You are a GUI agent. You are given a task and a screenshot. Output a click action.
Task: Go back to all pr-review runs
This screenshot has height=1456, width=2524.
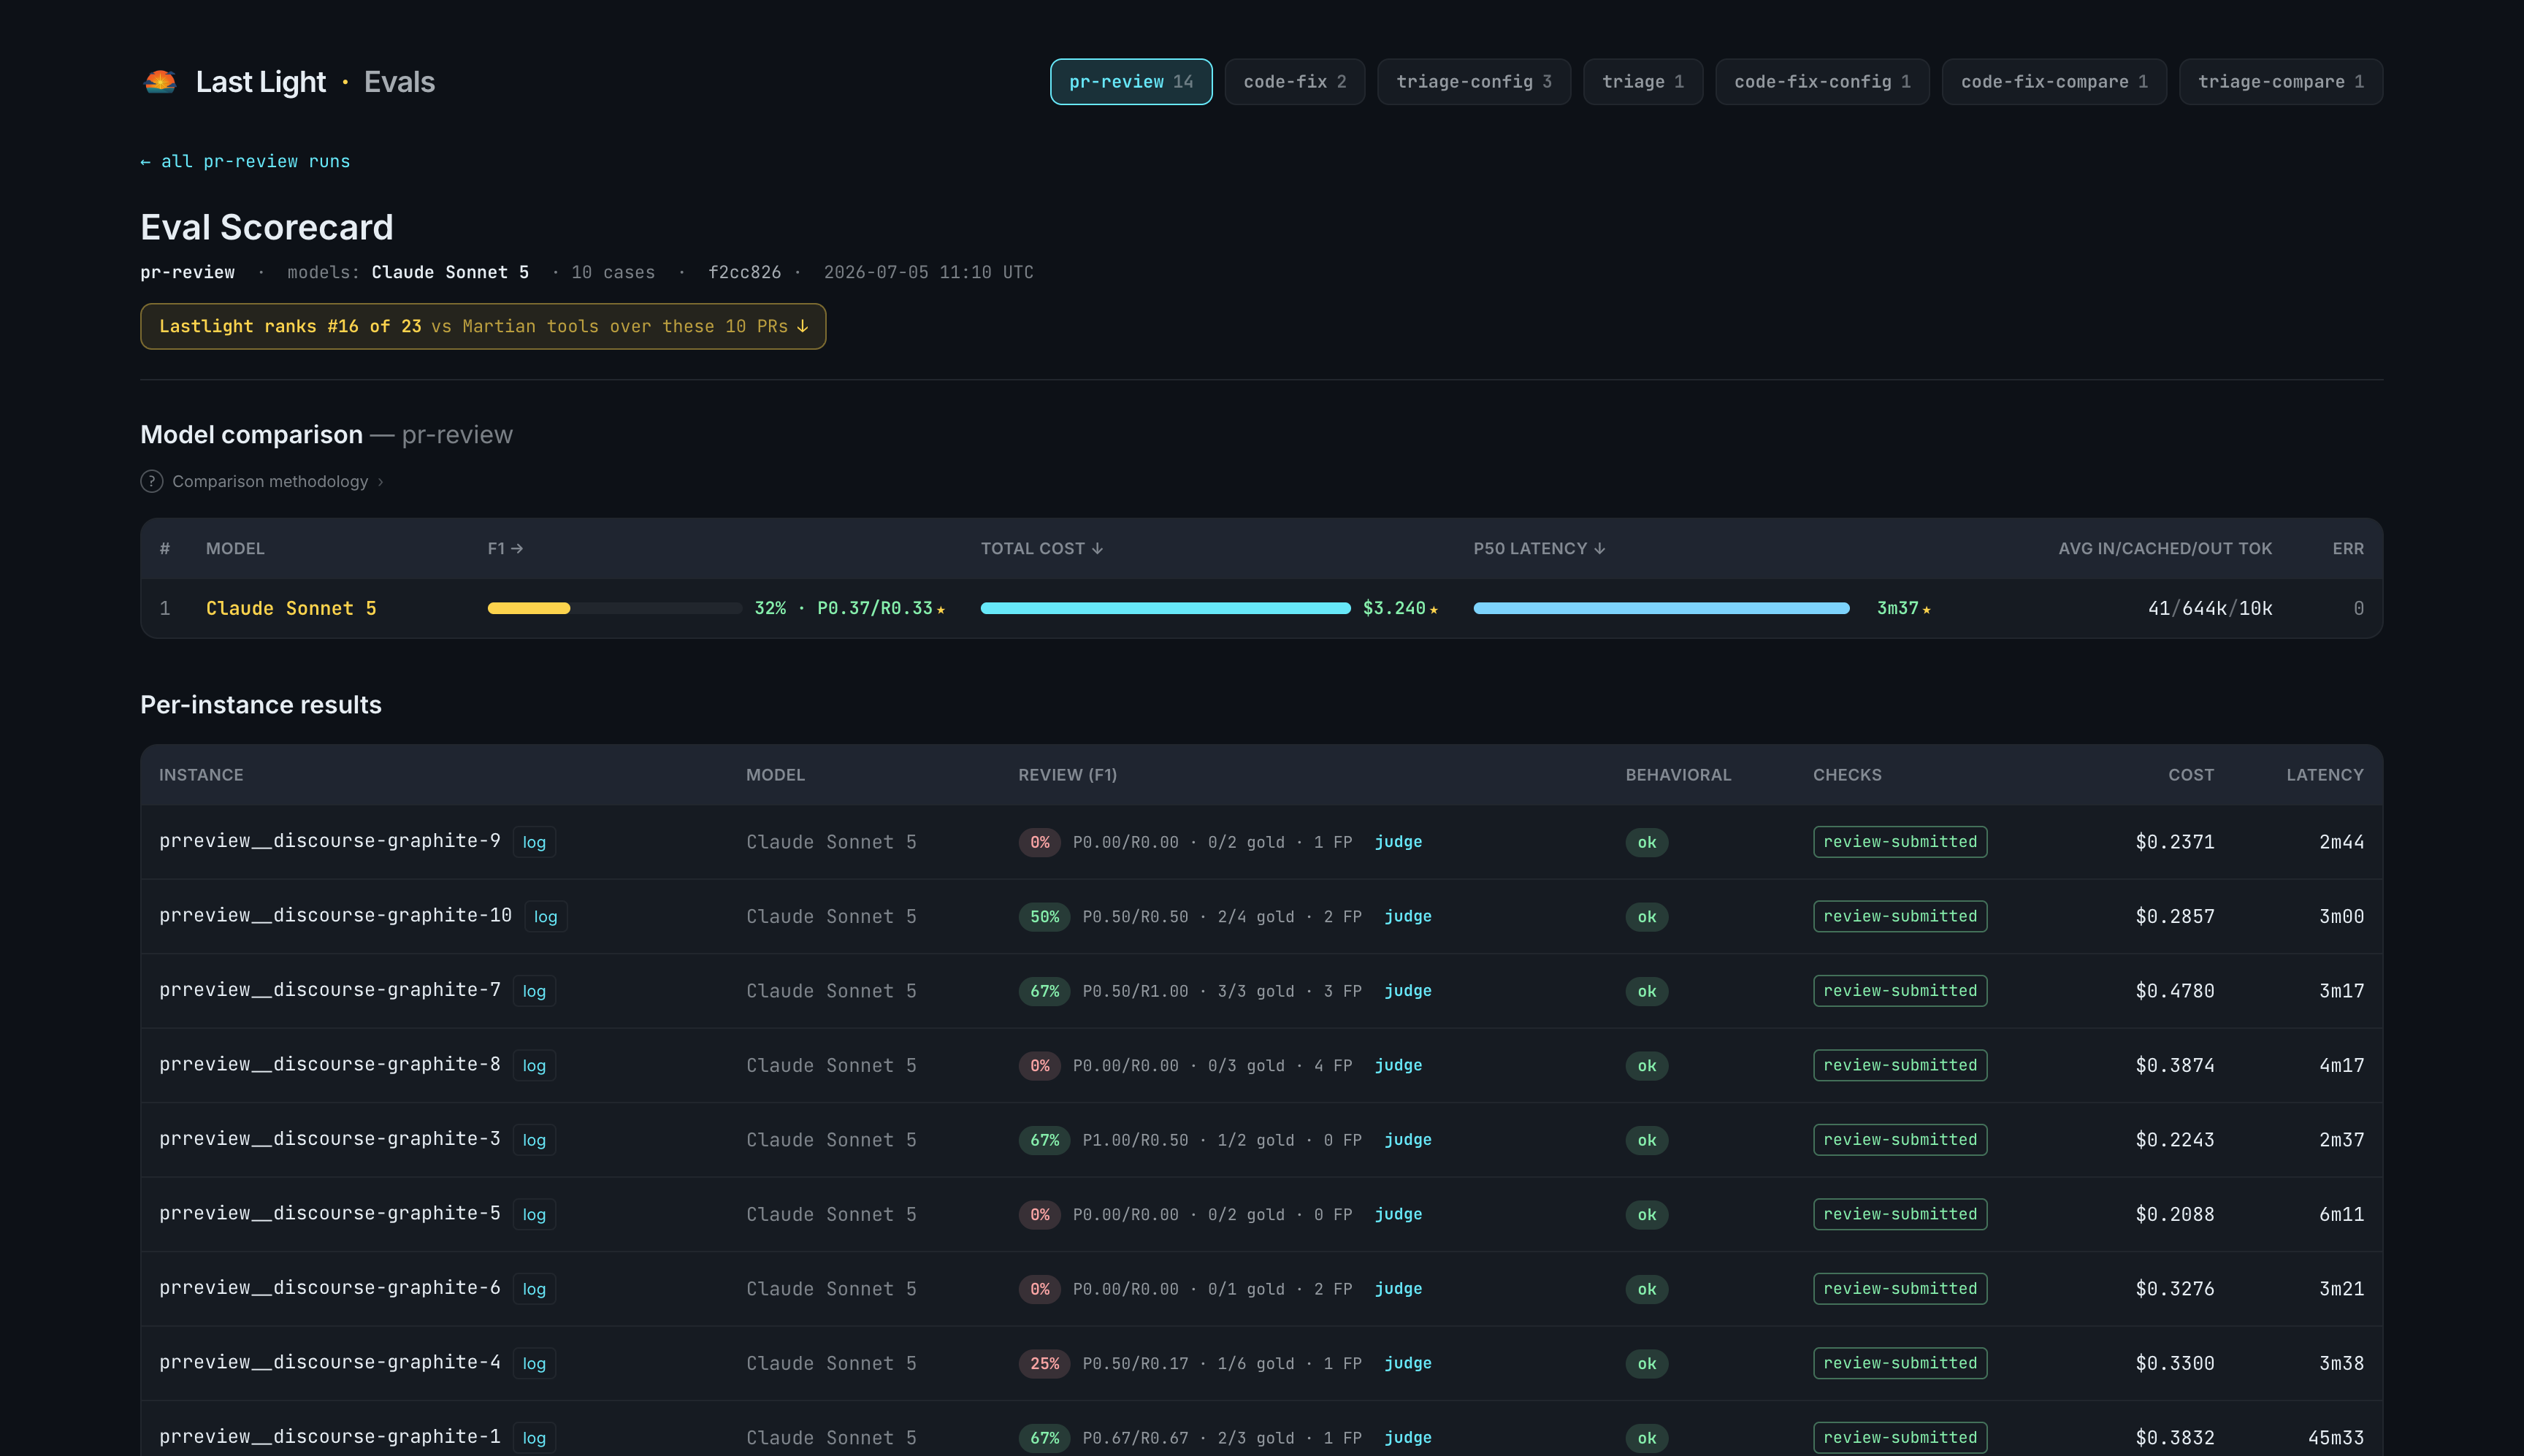(245, 161)
